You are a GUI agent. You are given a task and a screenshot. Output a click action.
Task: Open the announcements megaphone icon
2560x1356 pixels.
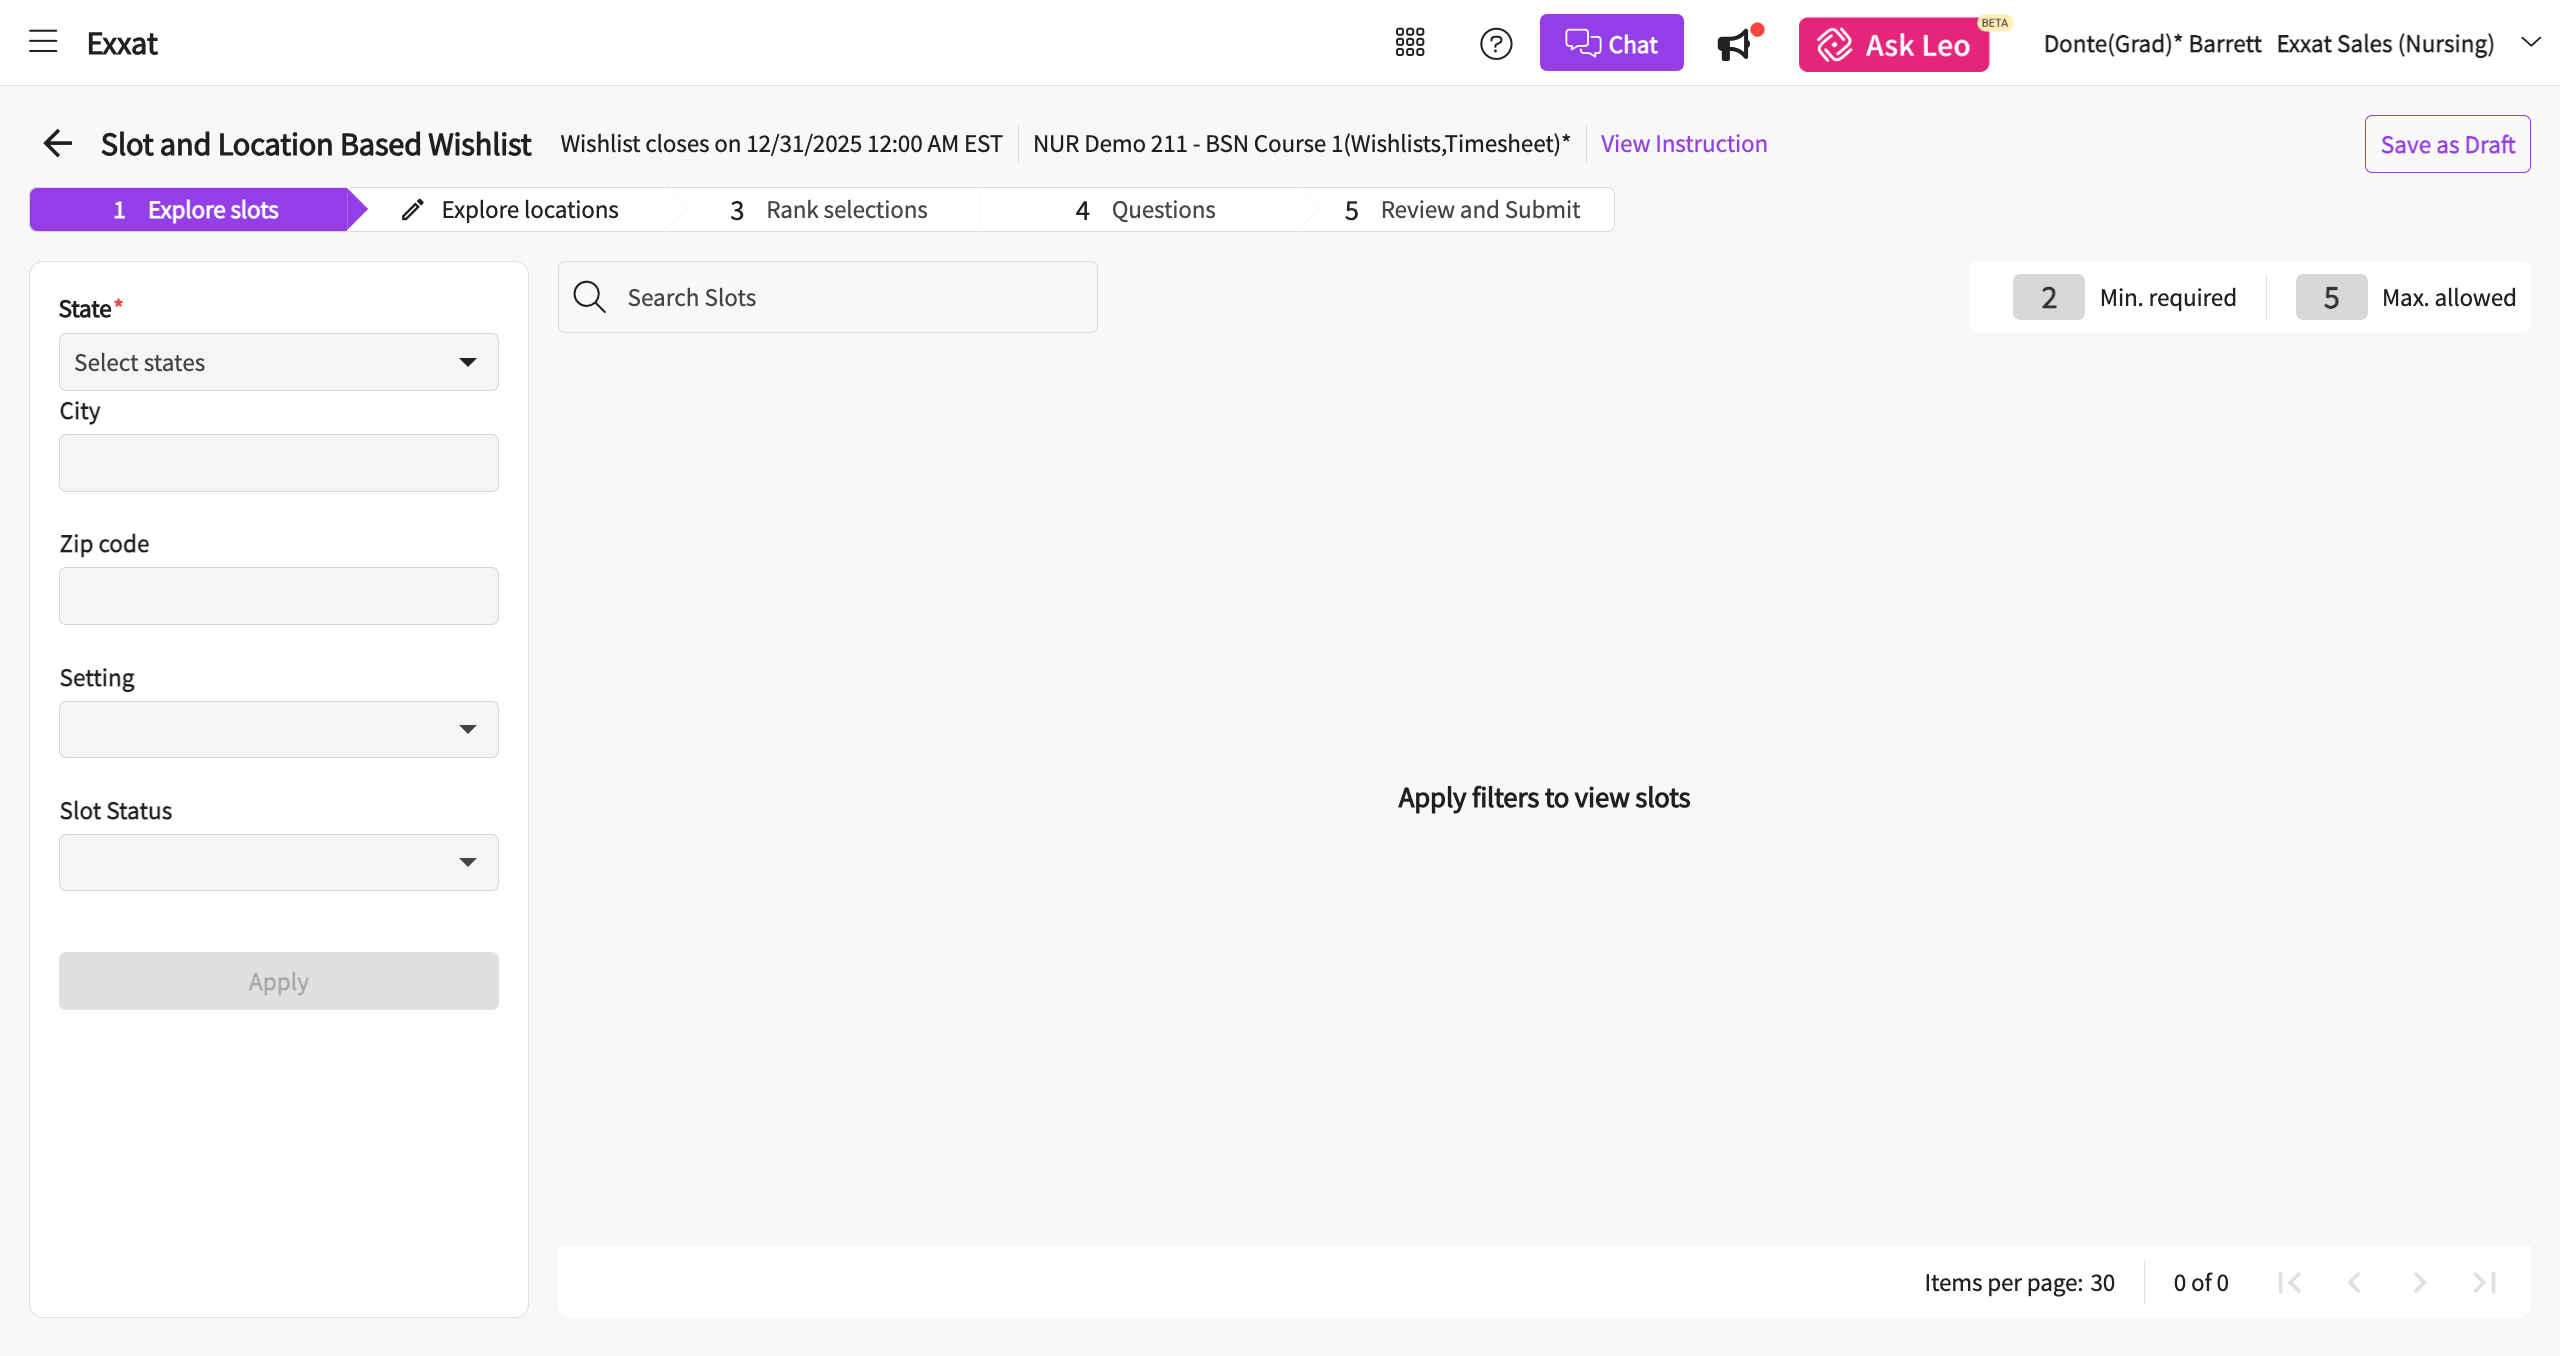click(x=1735, y=45)
